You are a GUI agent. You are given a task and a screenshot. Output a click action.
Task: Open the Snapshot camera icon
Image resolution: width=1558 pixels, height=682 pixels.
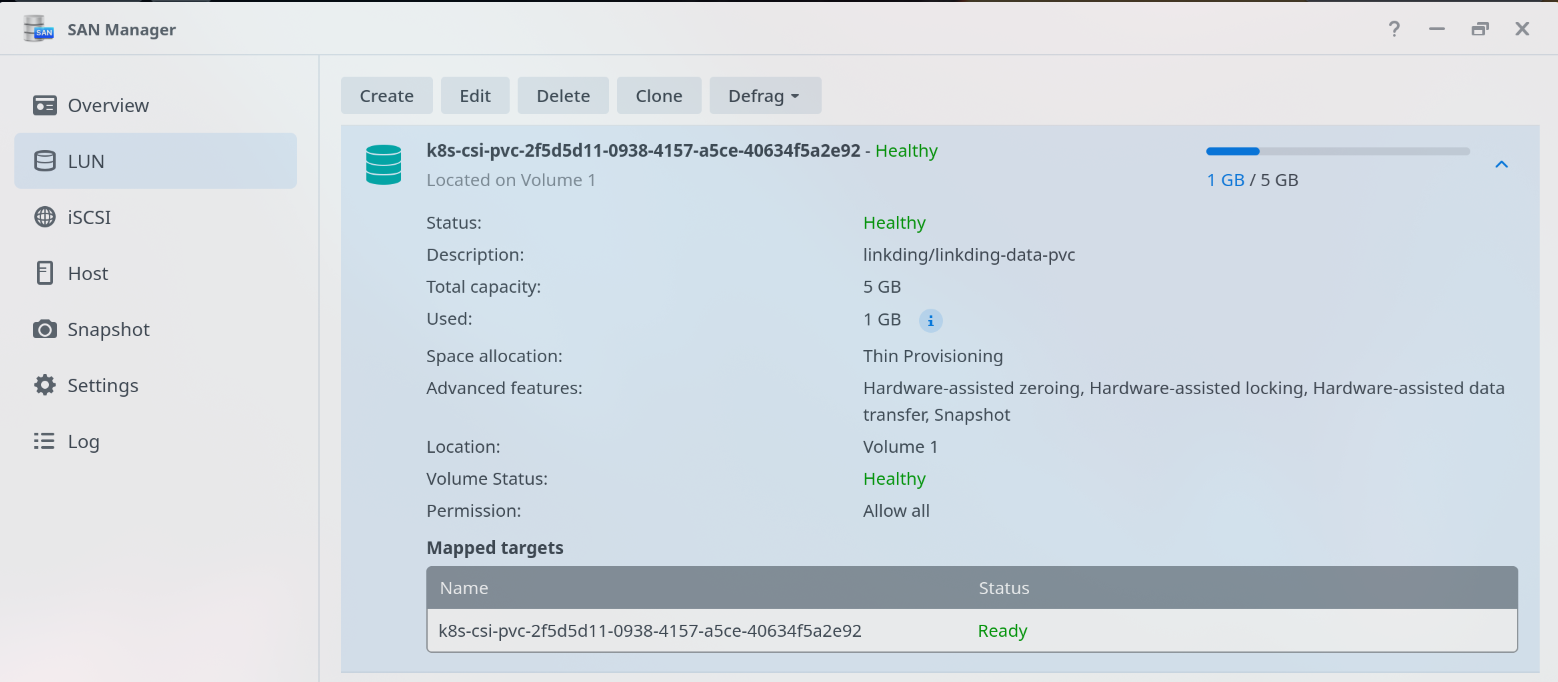pos(44,329)
